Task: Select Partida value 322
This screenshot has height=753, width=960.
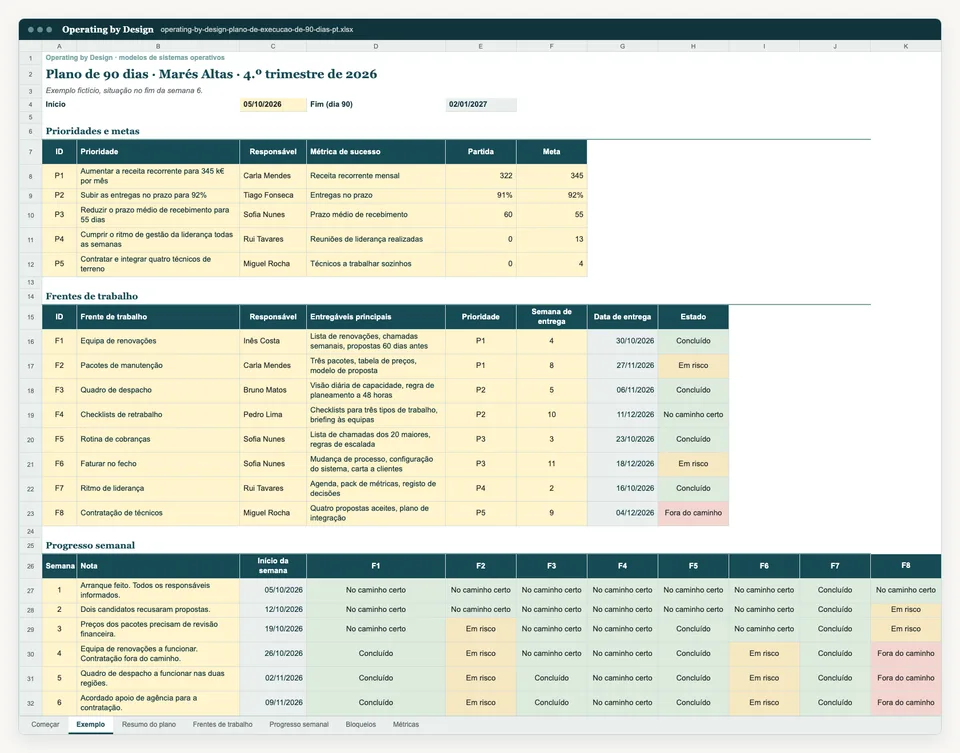Action: click(x=481, y=176)
